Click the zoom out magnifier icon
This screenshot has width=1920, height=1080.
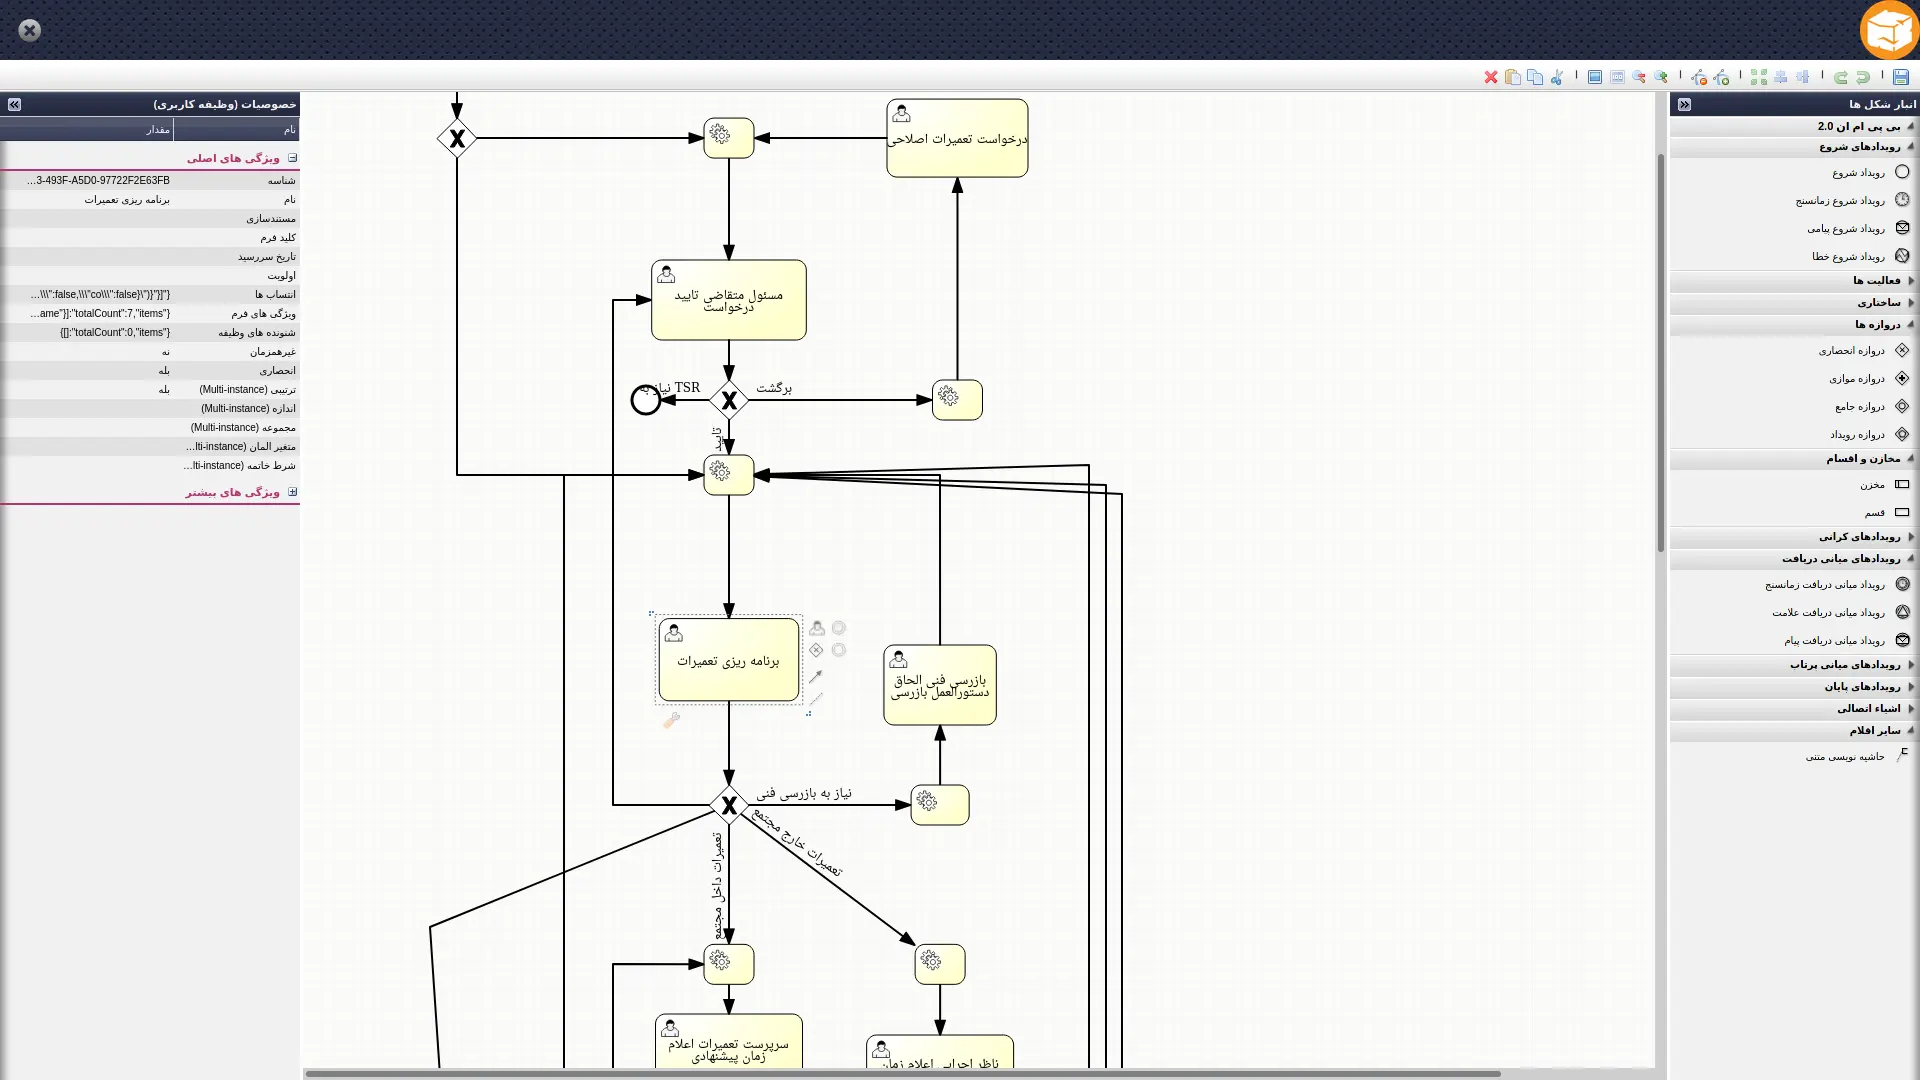click(1639, 77)
